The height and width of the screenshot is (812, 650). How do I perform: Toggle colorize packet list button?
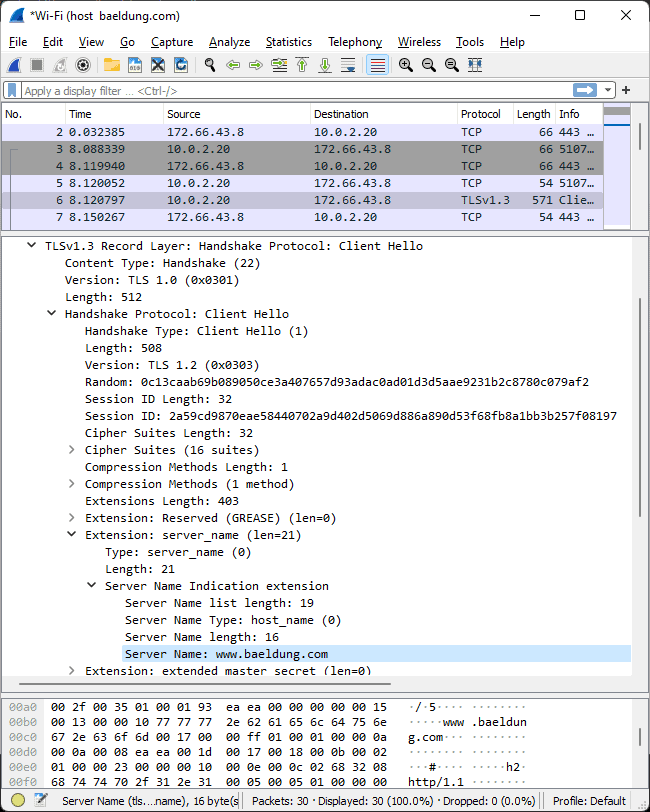click(x=377, y=65)
